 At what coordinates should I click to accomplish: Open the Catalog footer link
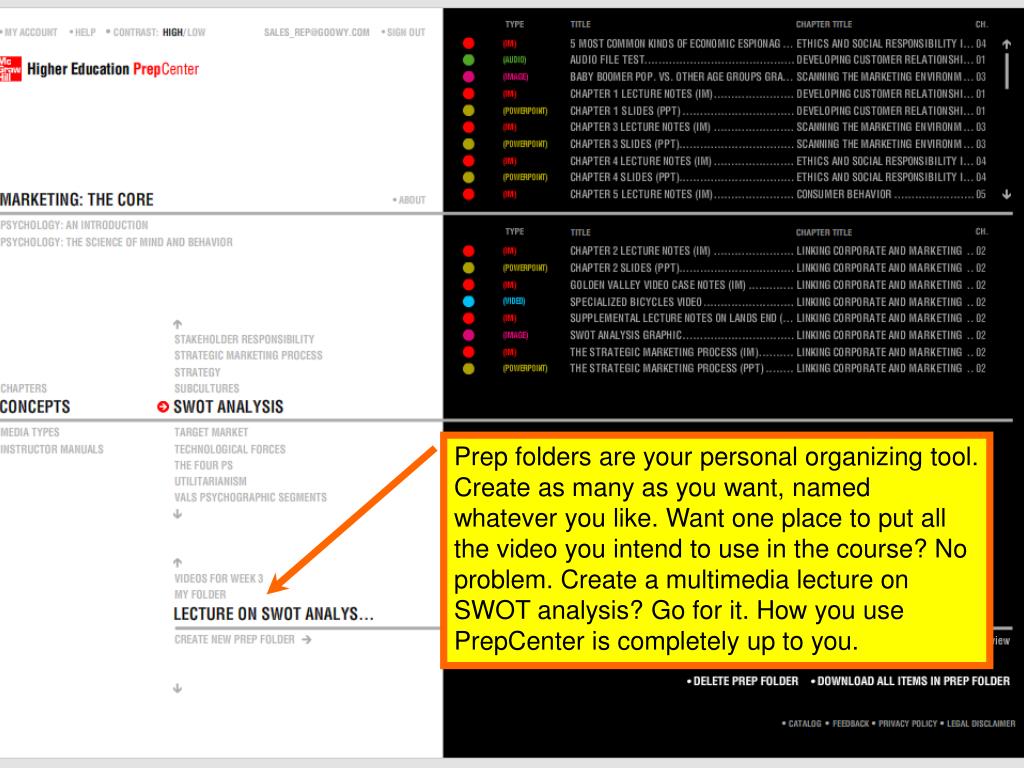click(x=805, y=724)
